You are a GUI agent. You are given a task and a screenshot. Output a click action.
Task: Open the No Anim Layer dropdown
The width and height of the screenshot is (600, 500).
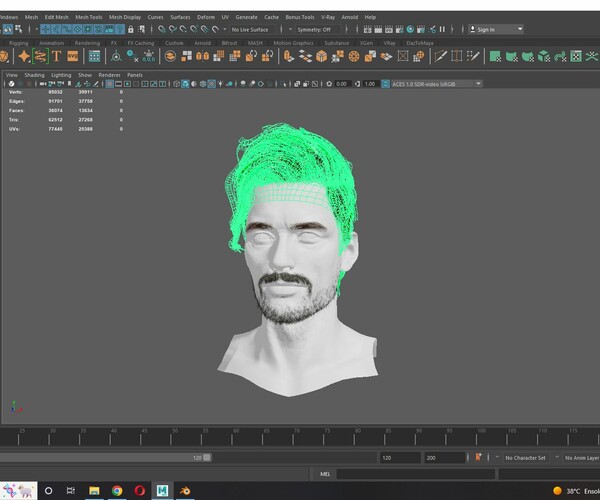[581, 458]
